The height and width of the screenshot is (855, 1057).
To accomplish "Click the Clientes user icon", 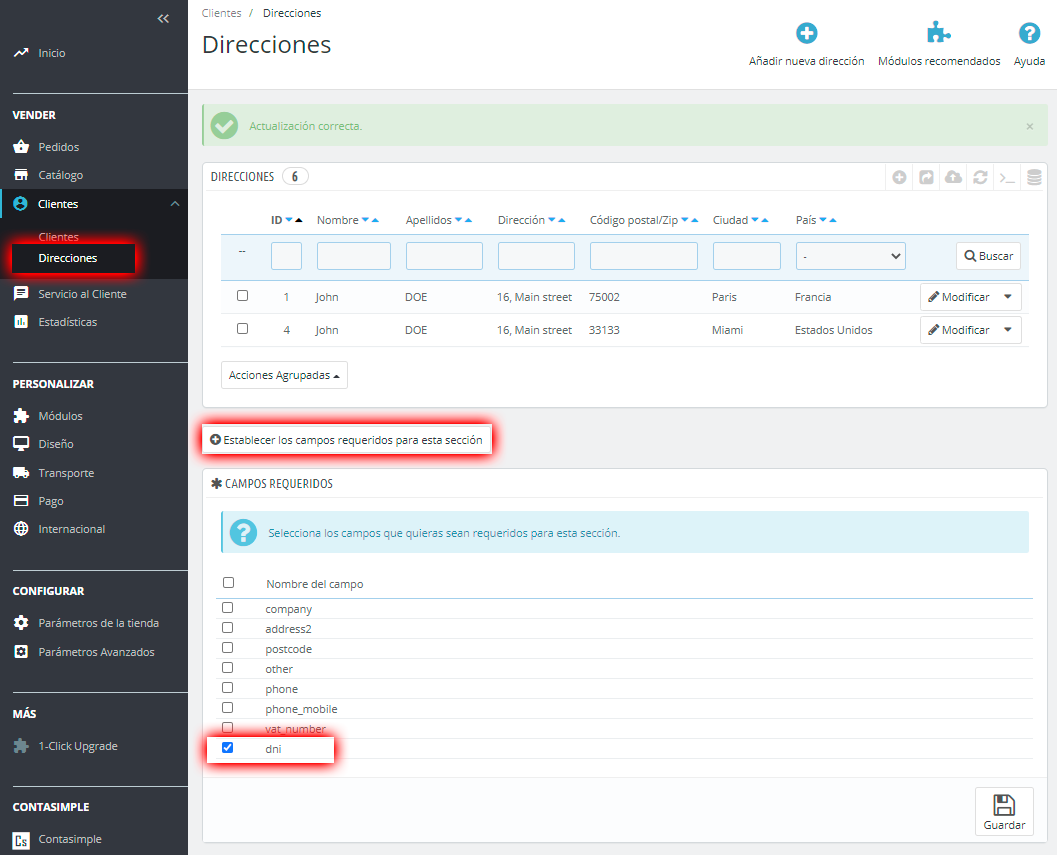I will point(21,204).
